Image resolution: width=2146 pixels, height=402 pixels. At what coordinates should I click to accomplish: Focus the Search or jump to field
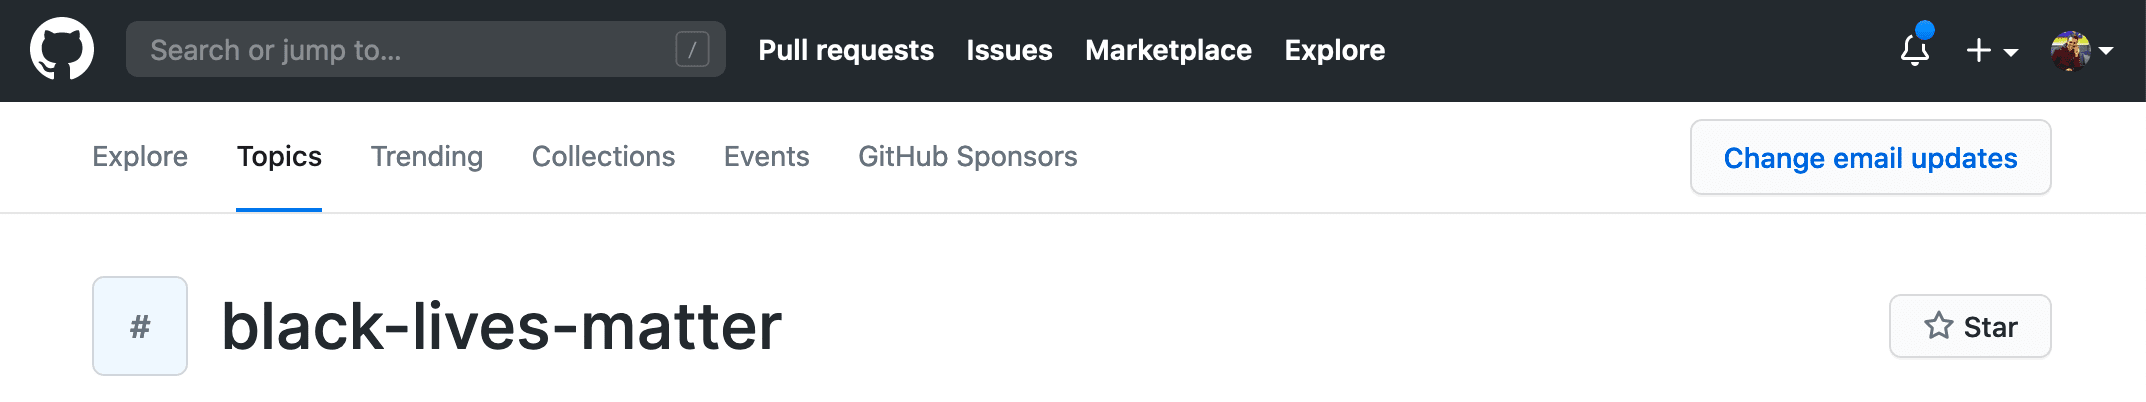pos(400,49)
